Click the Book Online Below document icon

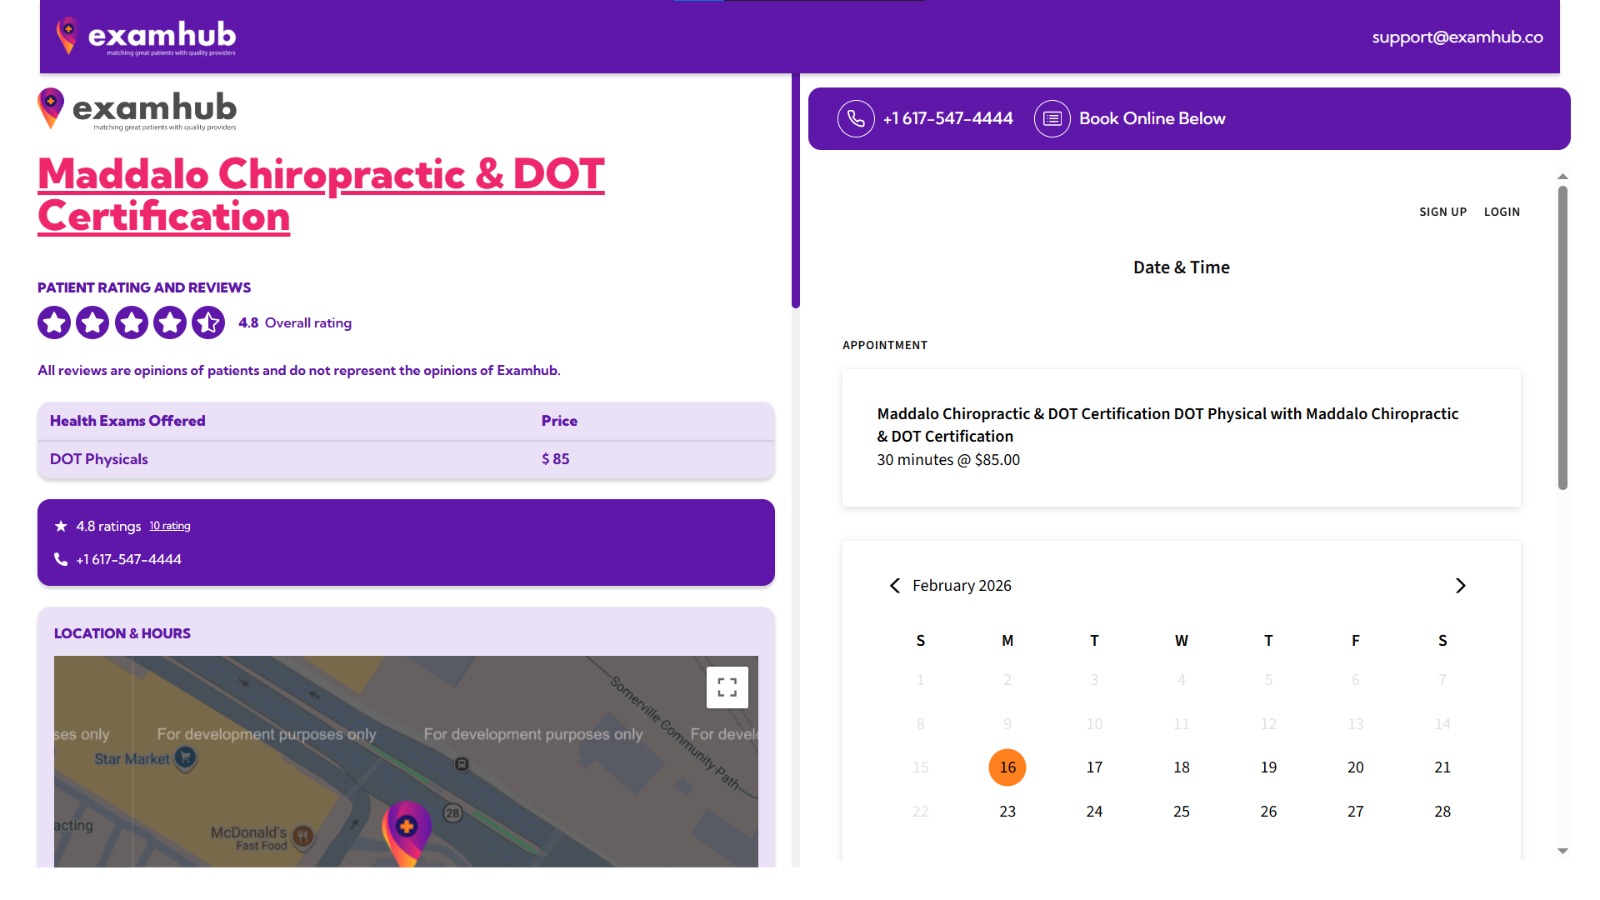coord(1051,118)
